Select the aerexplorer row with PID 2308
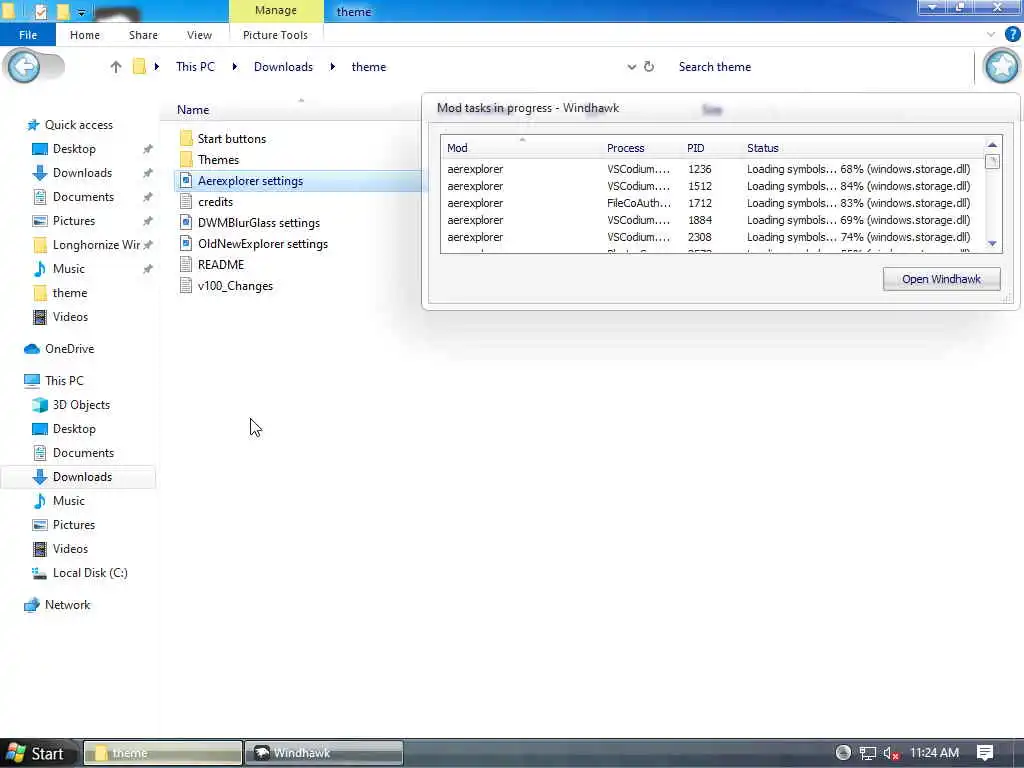 point(712,237)
